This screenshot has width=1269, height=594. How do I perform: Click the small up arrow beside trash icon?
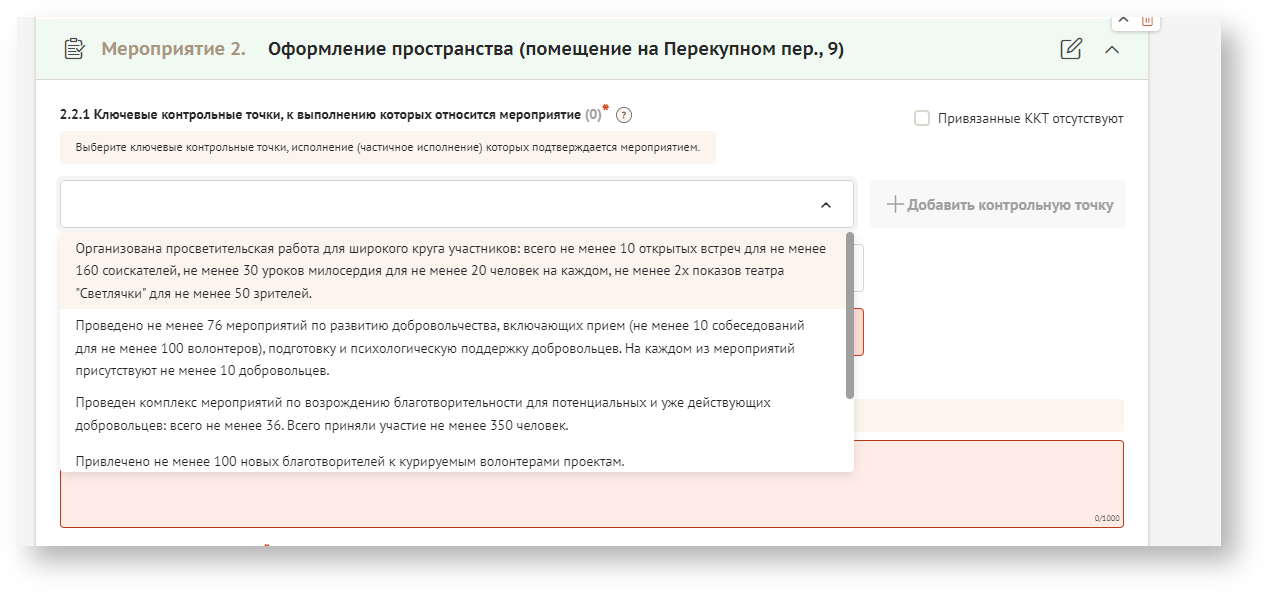[1123, 20]
